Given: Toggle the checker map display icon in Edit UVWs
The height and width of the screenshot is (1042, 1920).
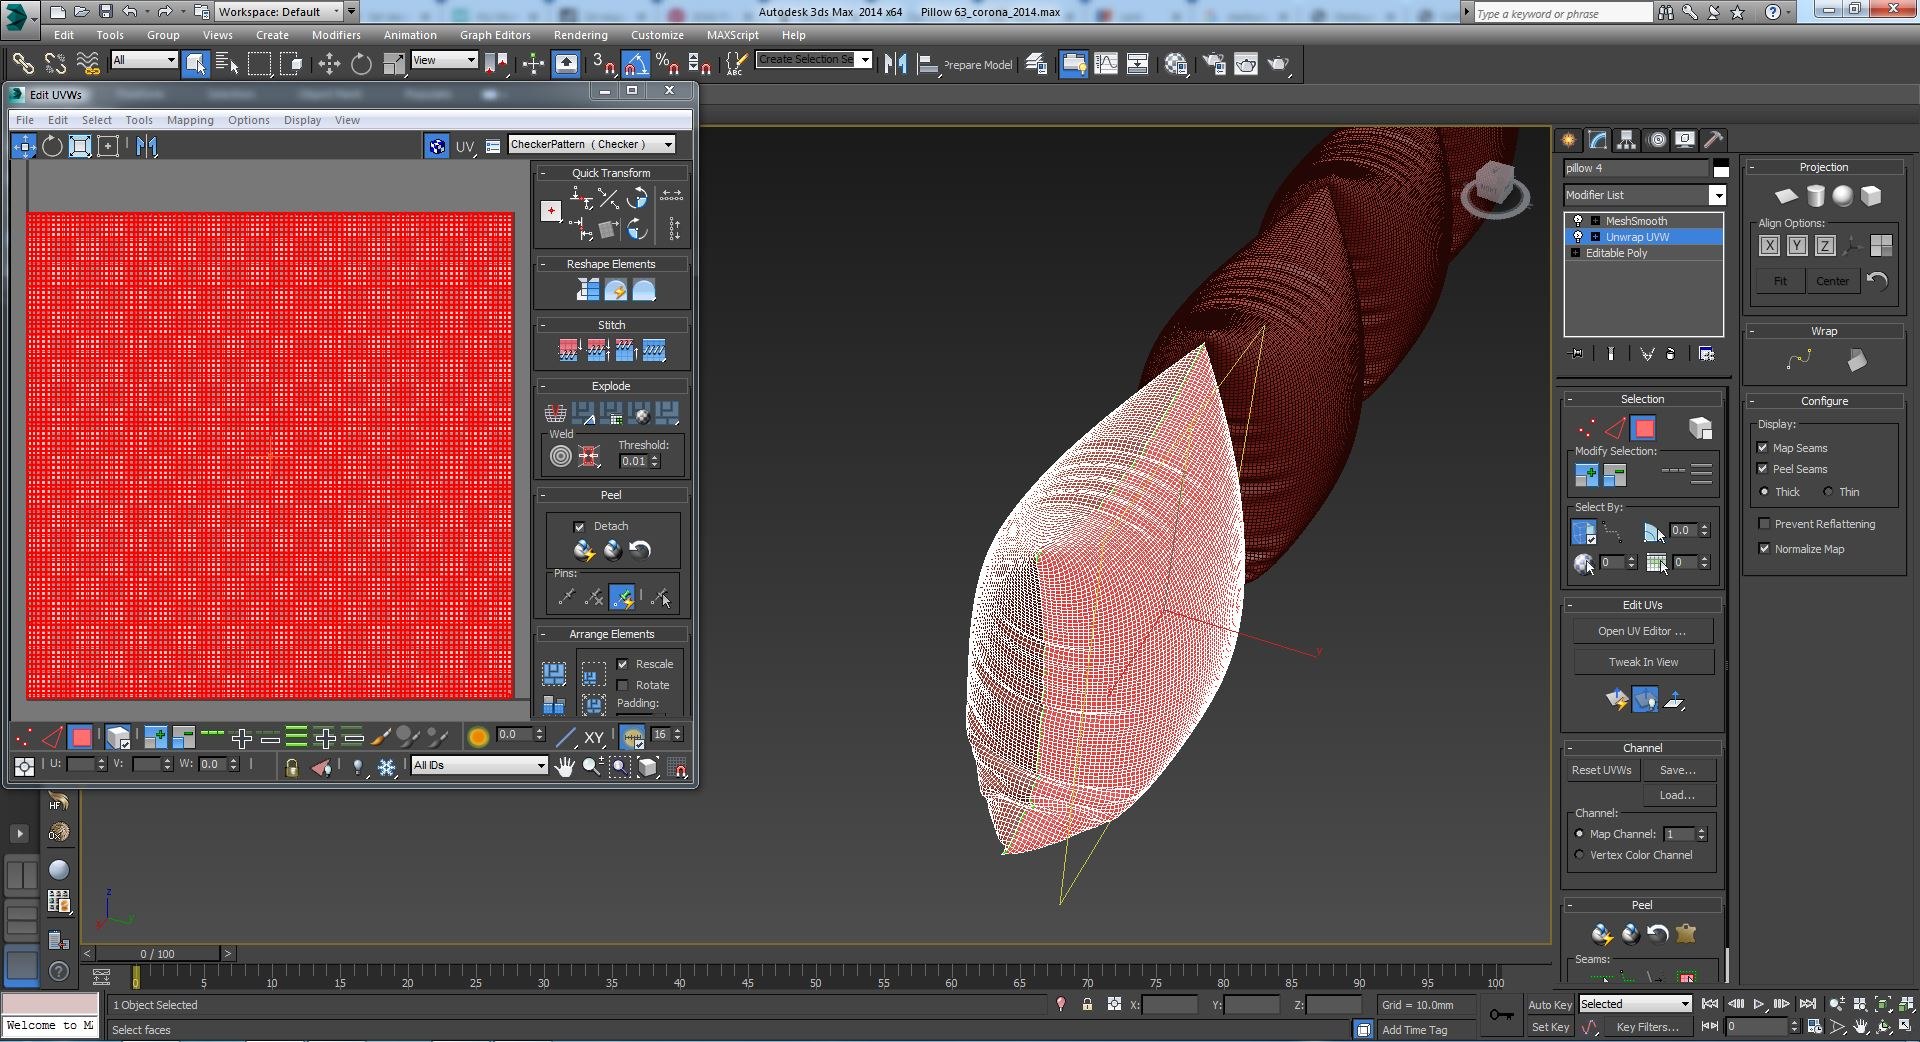Looking at the screenshot, I should (437, 146).
